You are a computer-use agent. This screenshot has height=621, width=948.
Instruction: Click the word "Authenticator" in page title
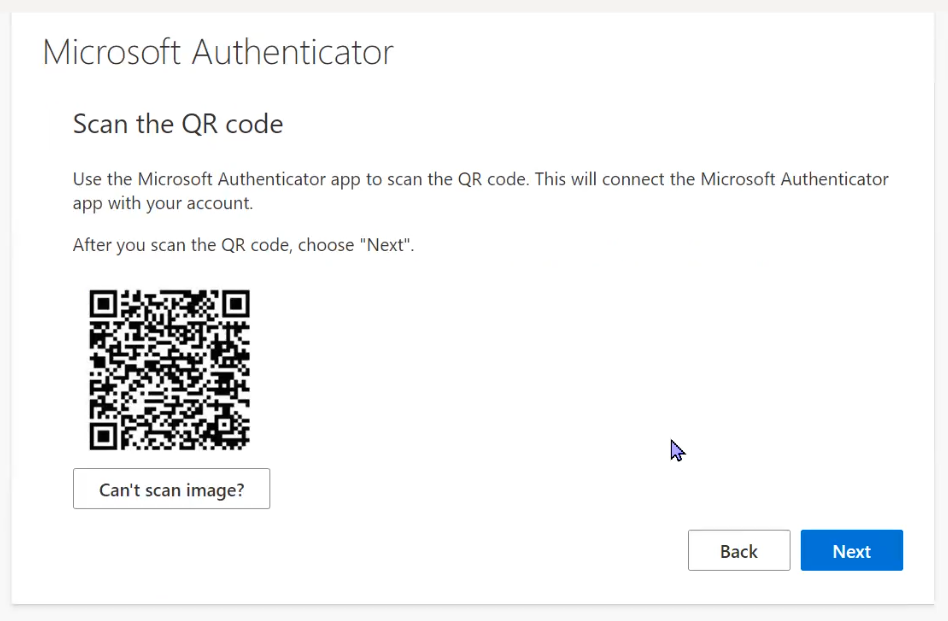coord(293,52)
